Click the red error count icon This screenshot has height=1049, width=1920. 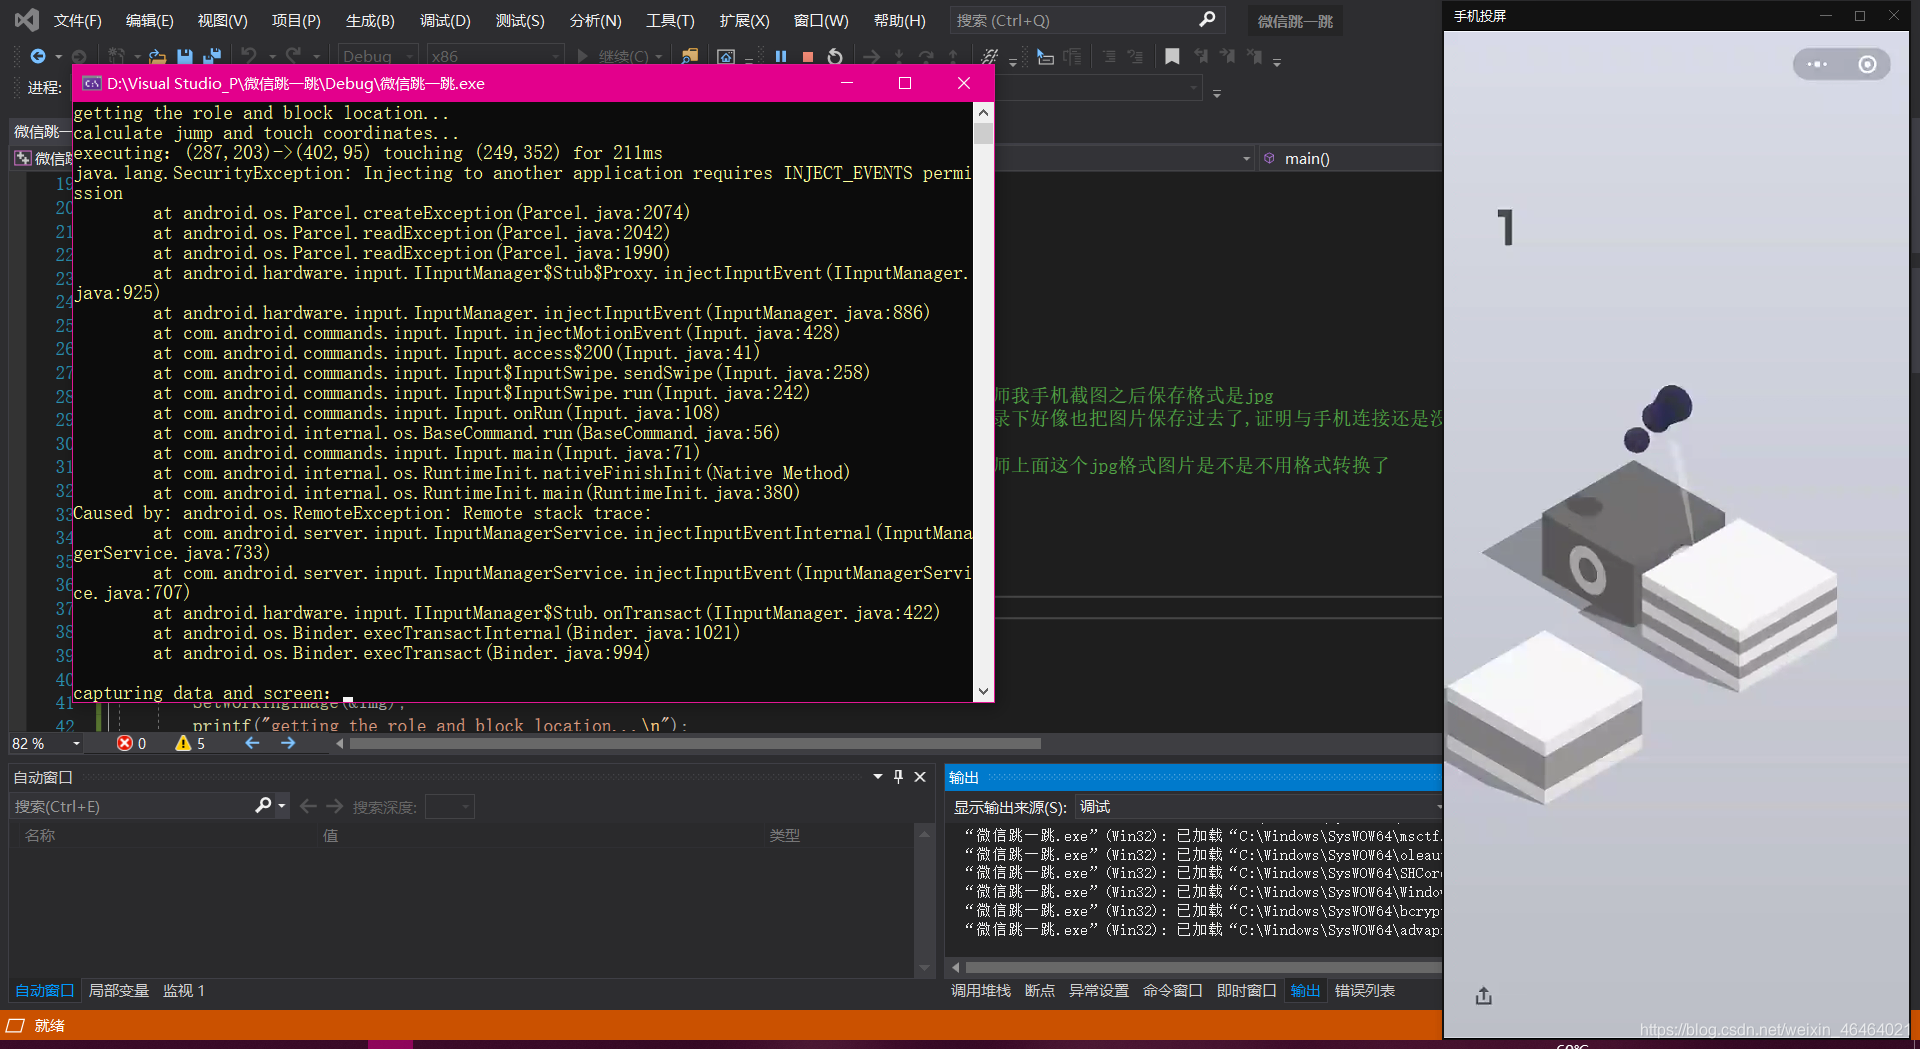tap(125, 743)
